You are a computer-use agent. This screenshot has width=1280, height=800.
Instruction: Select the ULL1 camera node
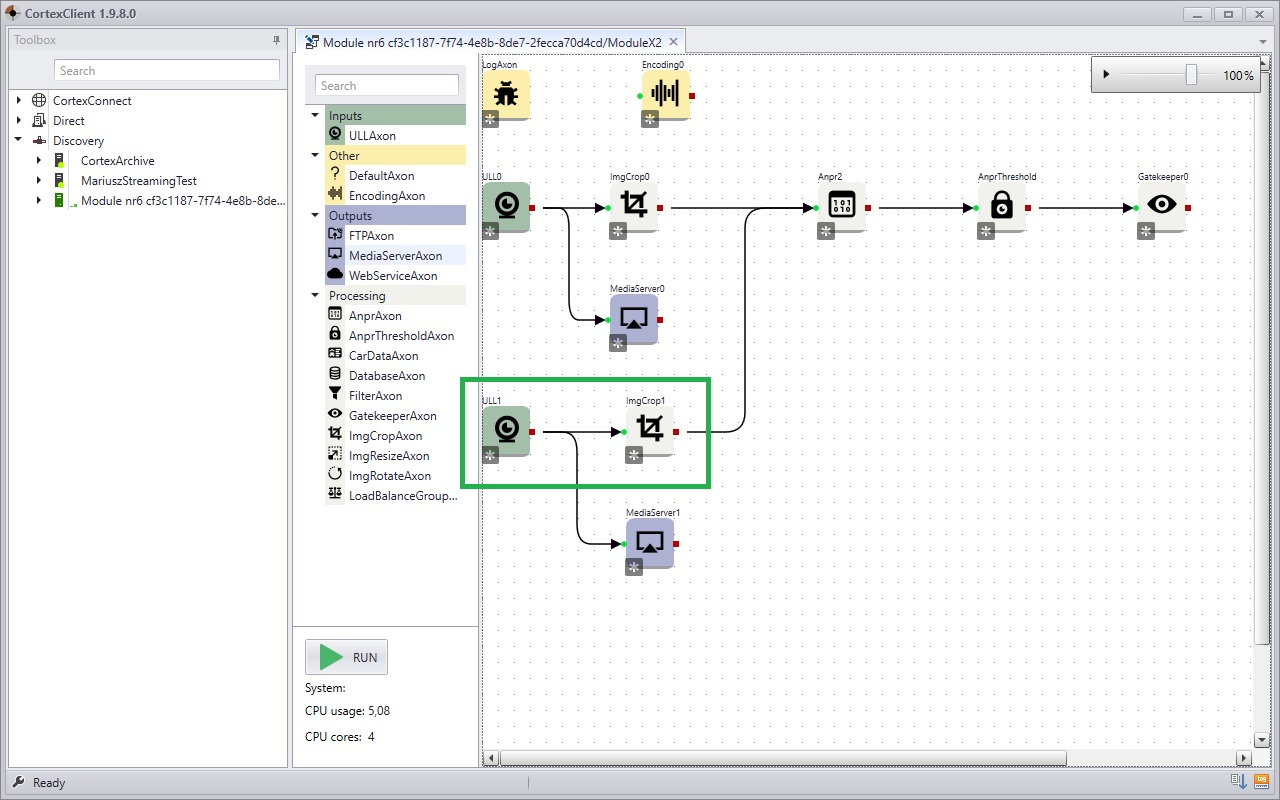tap(506, 431)
